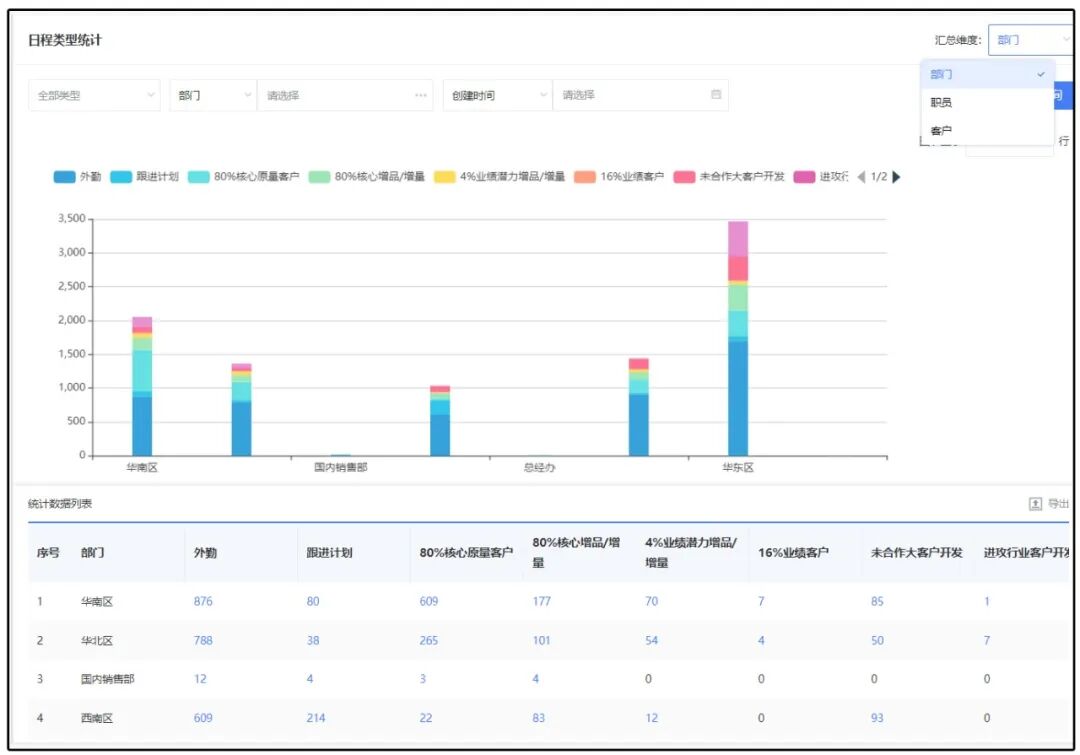Open the ellipsis picker in department field
This screenshot has width=1080, height=755.
[420, 95]
